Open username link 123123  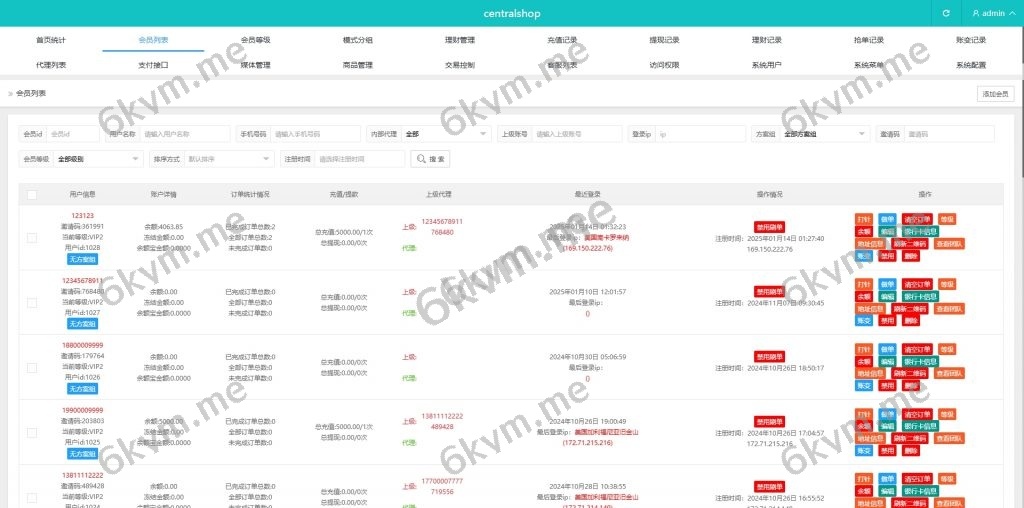[83, 215]
